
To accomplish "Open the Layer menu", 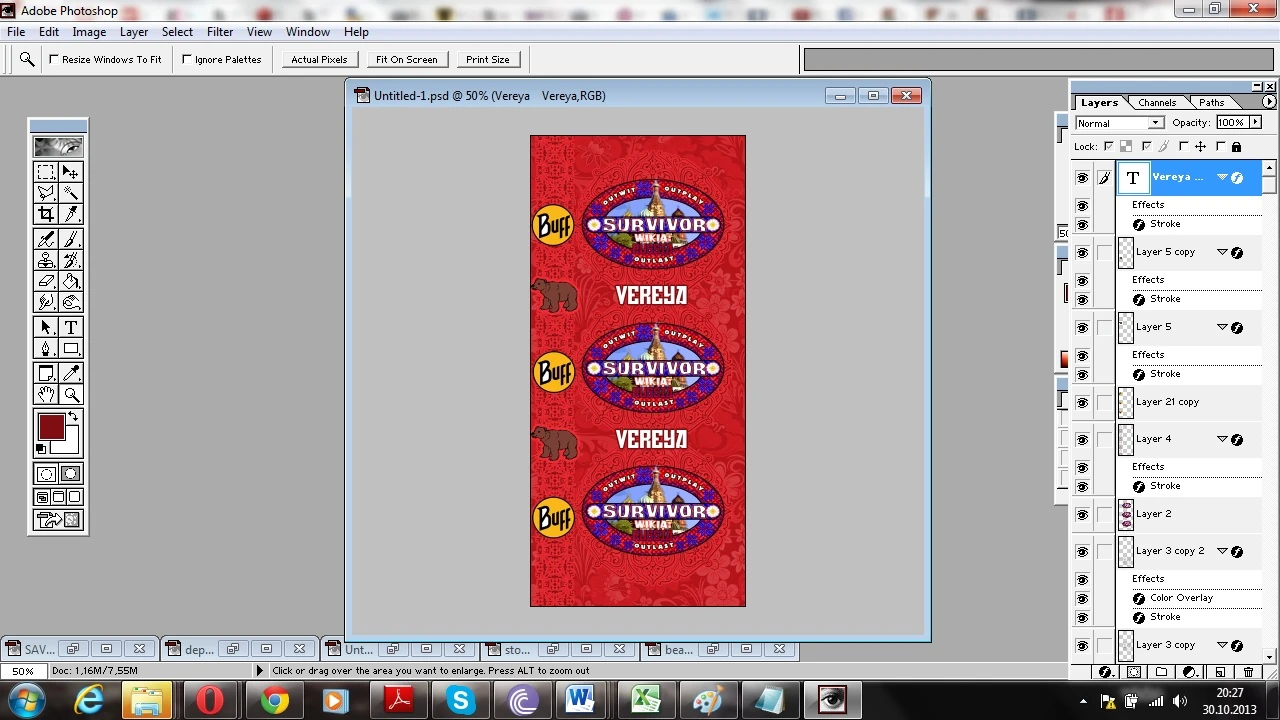I will point(134,32).
